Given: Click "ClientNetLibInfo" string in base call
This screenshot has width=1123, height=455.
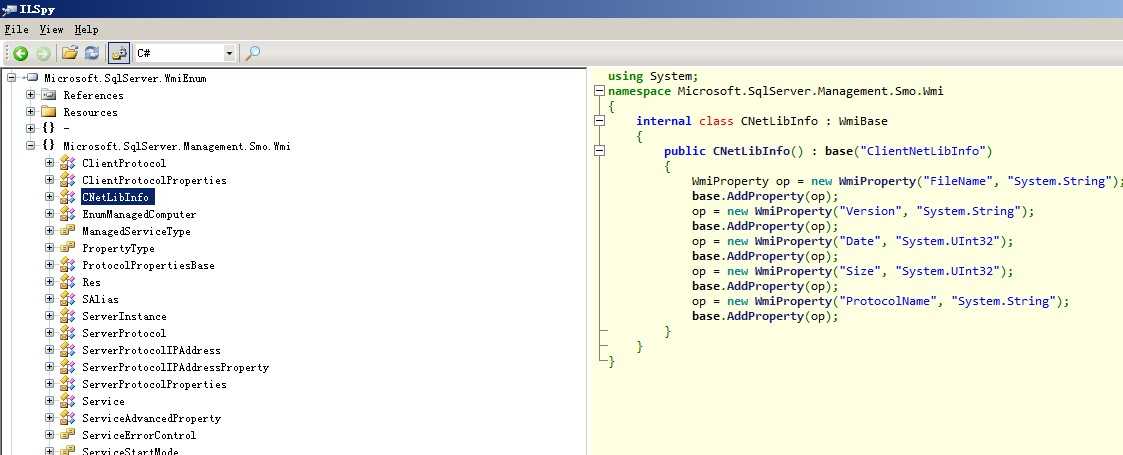Looking at the screenshot, I should coord(923,151).
